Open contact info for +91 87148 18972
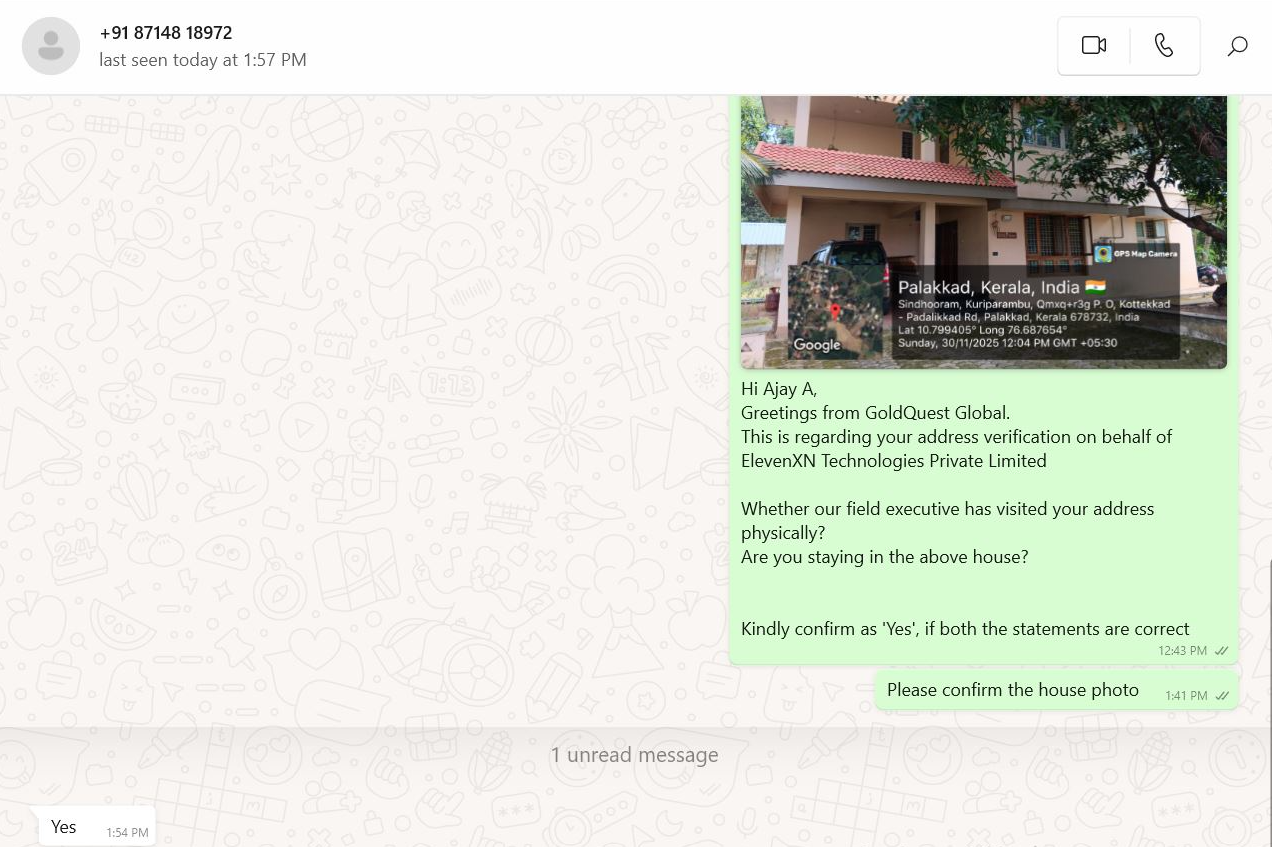1272x847 pixels. tap(166, 33)
